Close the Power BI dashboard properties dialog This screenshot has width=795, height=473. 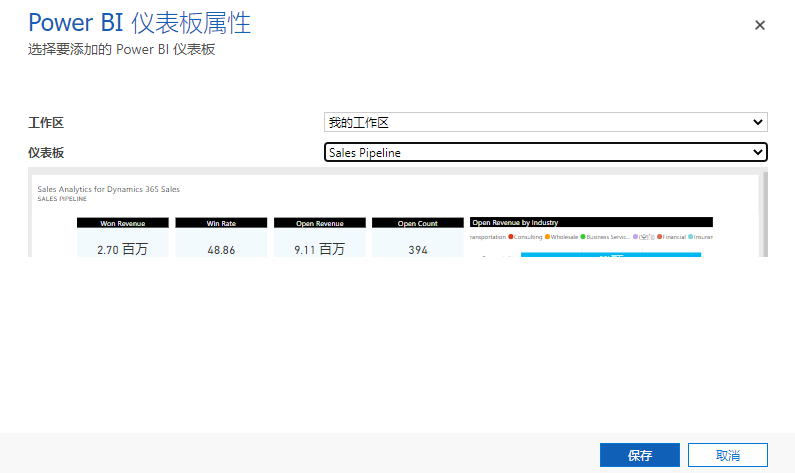point(760,25)
